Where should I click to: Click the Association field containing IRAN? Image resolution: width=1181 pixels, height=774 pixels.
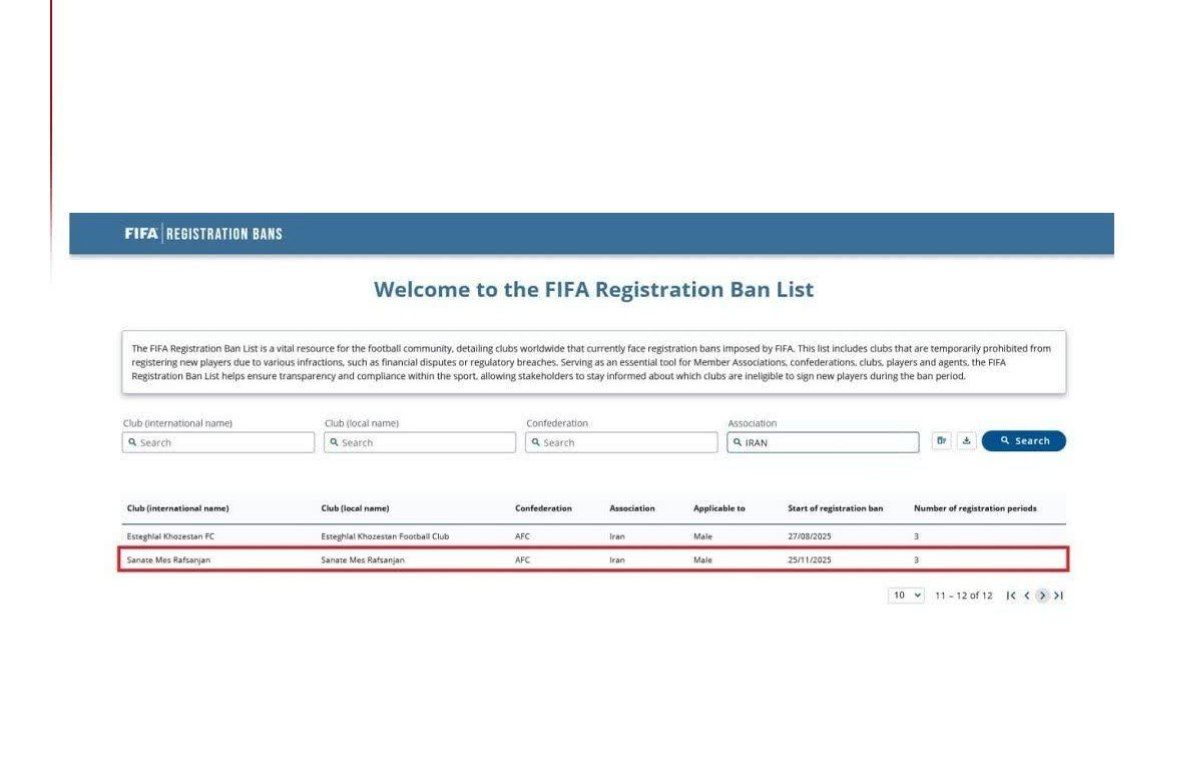coord(823,443)
